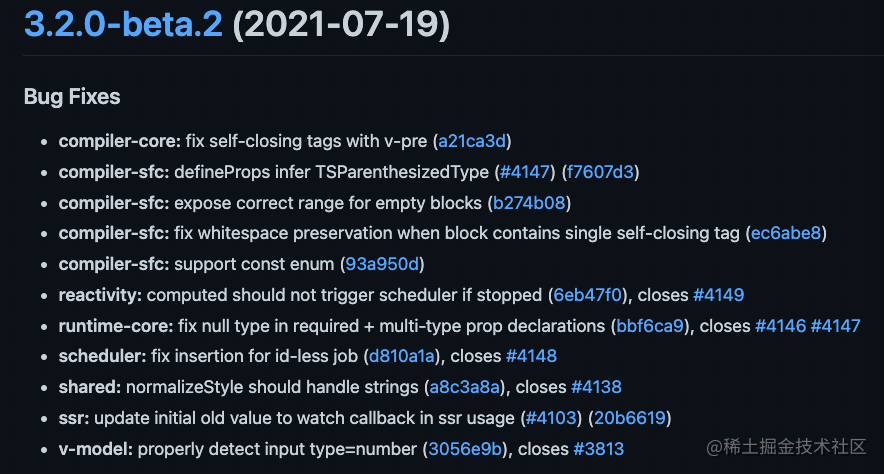Open commit d810a1a for scheduler fix

coord(401,356)
